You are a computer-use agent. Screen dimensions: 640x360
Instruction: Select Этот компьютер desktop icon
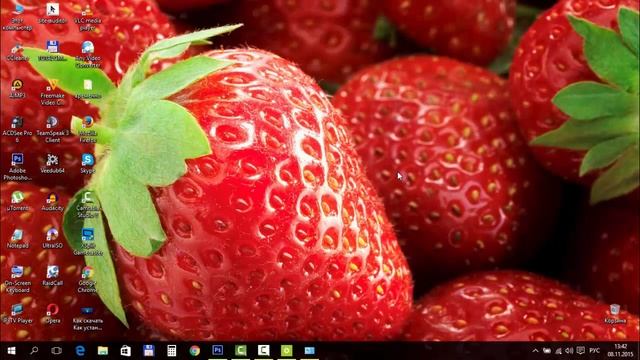(17, 18)
